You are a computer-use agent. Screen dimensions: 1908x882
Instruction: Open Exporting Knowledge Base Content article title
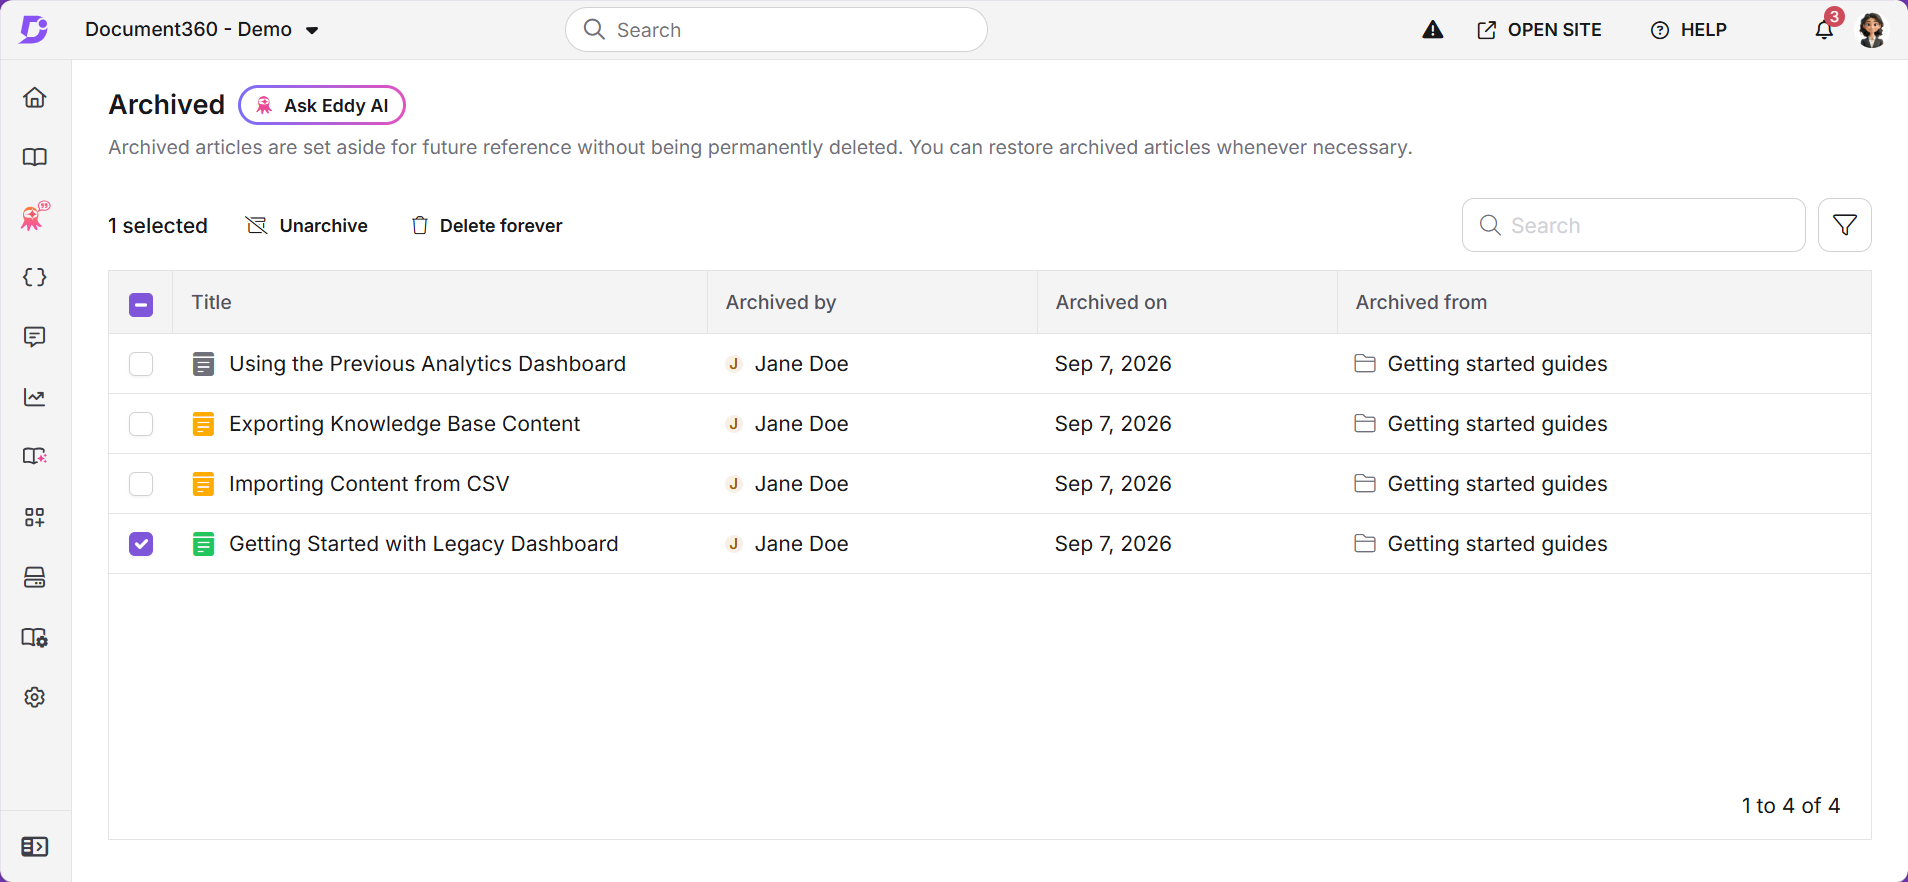tap(404, 424)
